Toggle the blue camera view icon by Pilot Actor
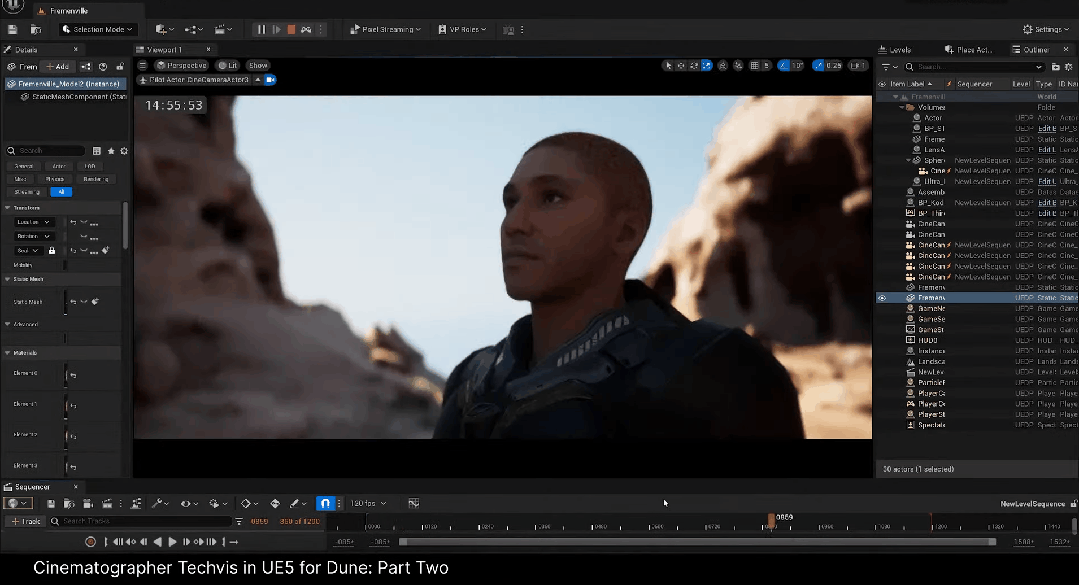Image resolution: width=1079 pixels, height=585 pixels. 270,80
